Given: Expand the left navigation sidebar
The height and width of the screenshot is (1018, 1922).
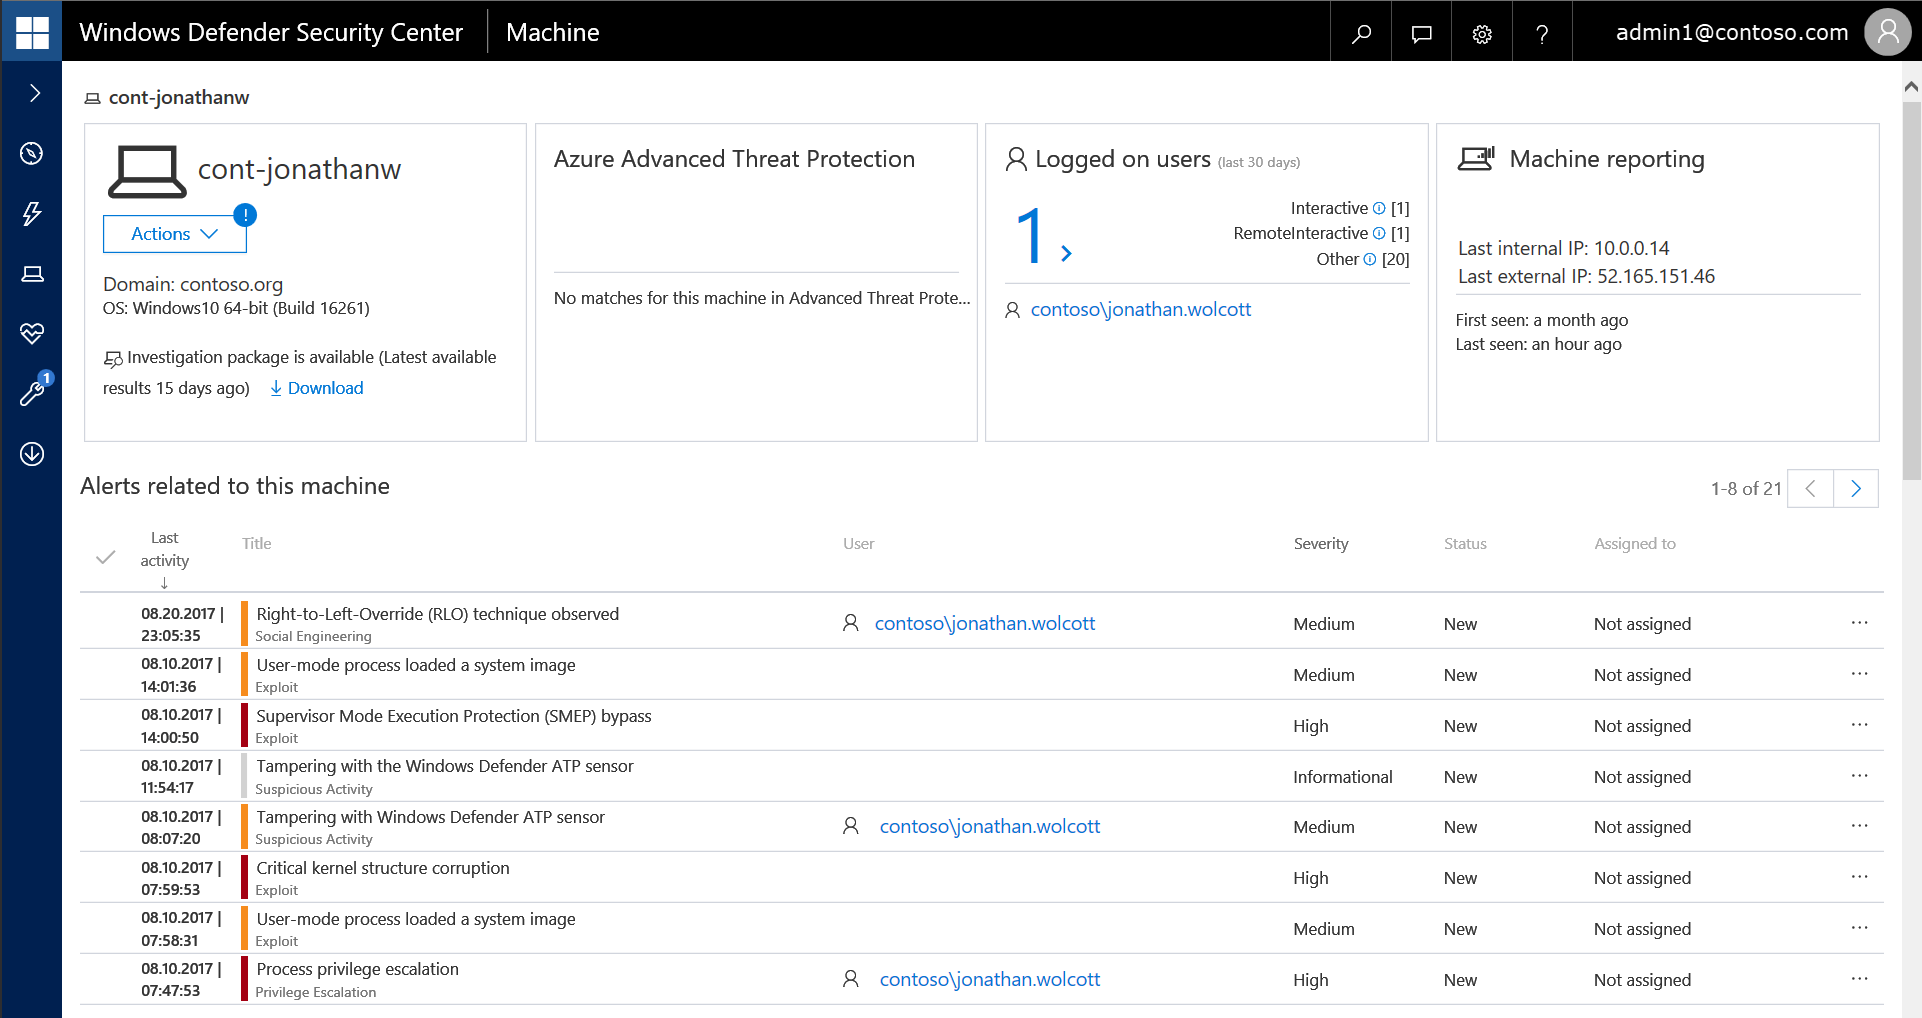Looking at the screenshot, I should point(34,93).
